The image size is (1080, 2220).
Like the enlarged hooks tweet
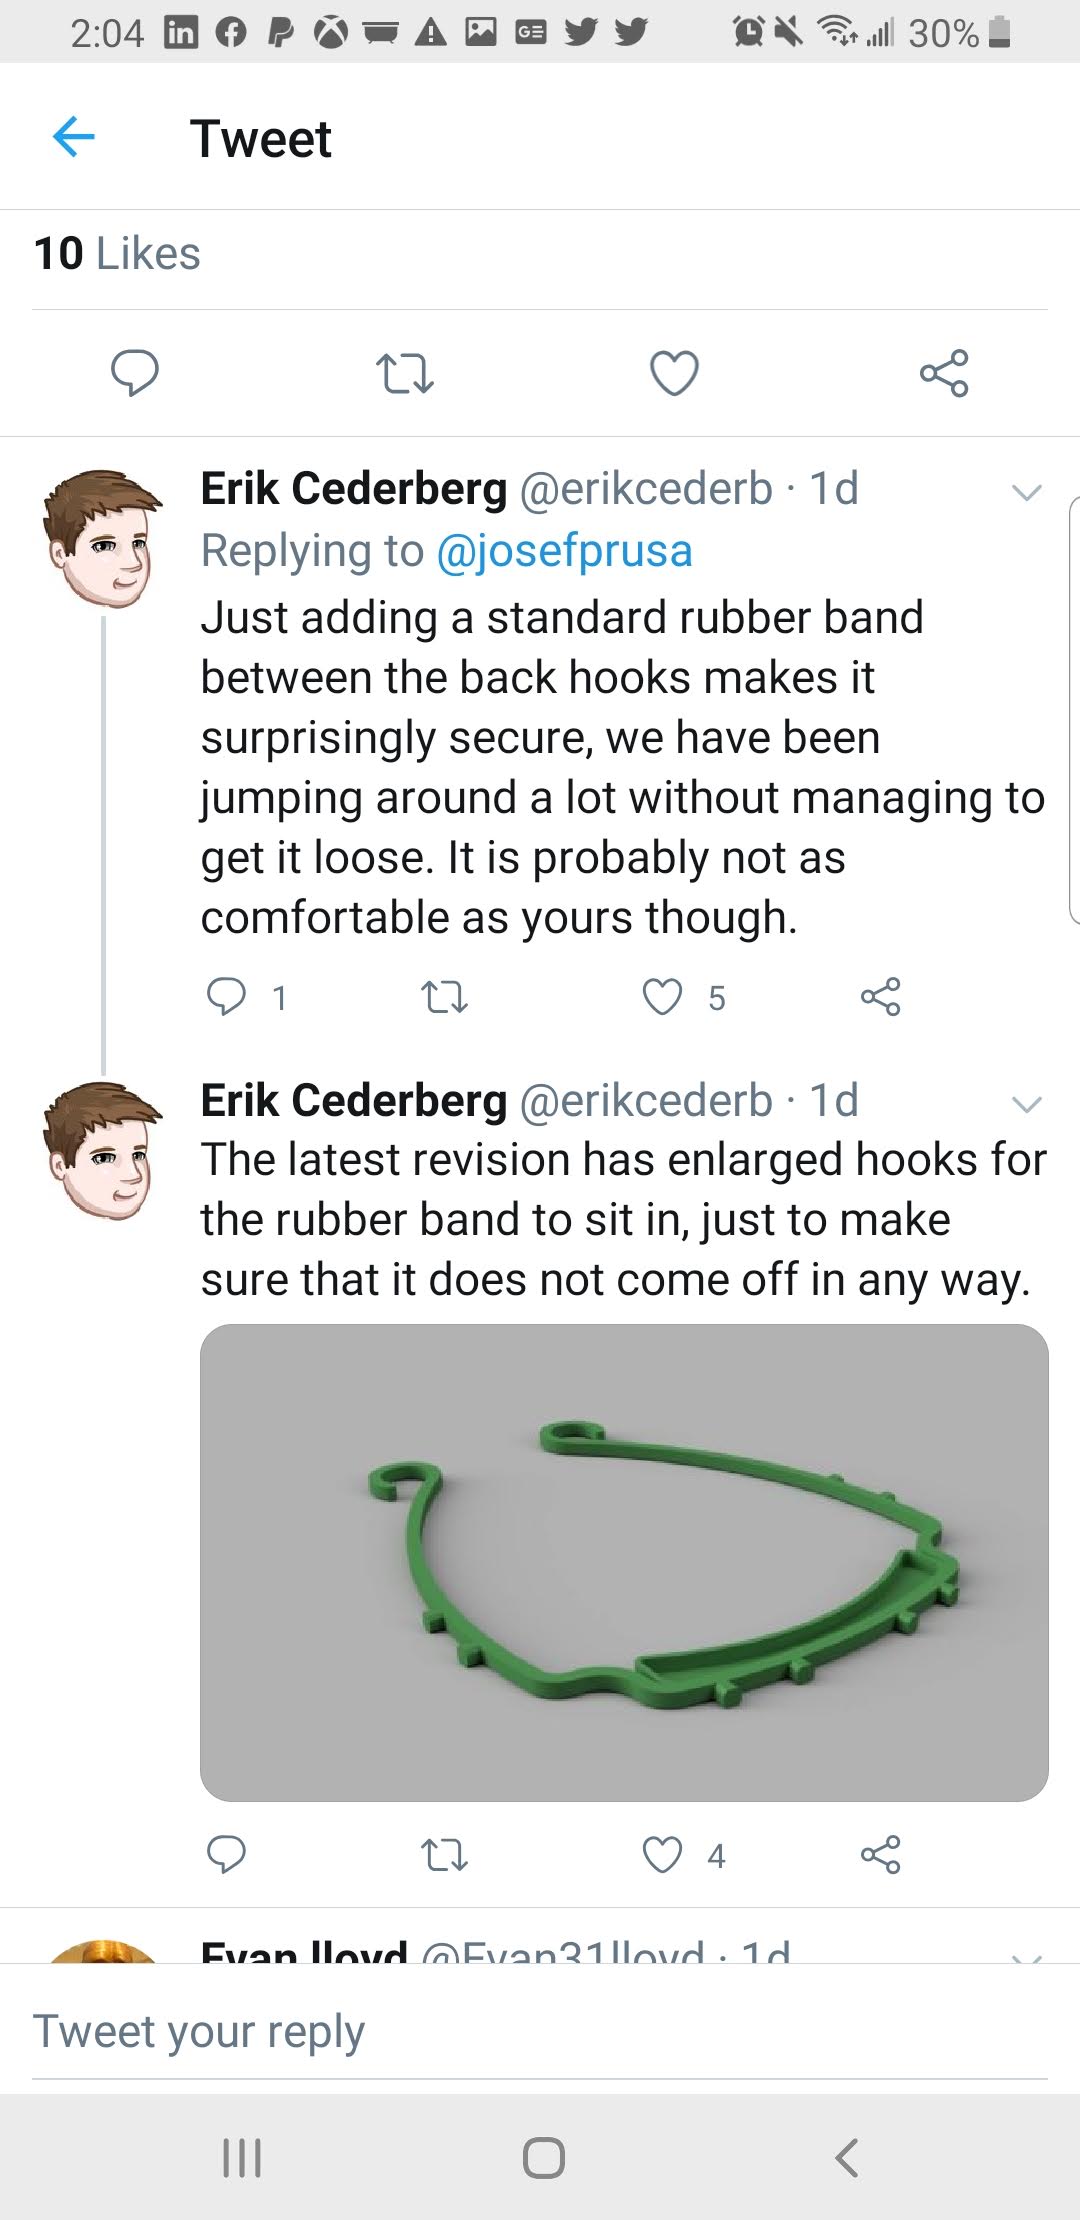(x=663, y=1855)
